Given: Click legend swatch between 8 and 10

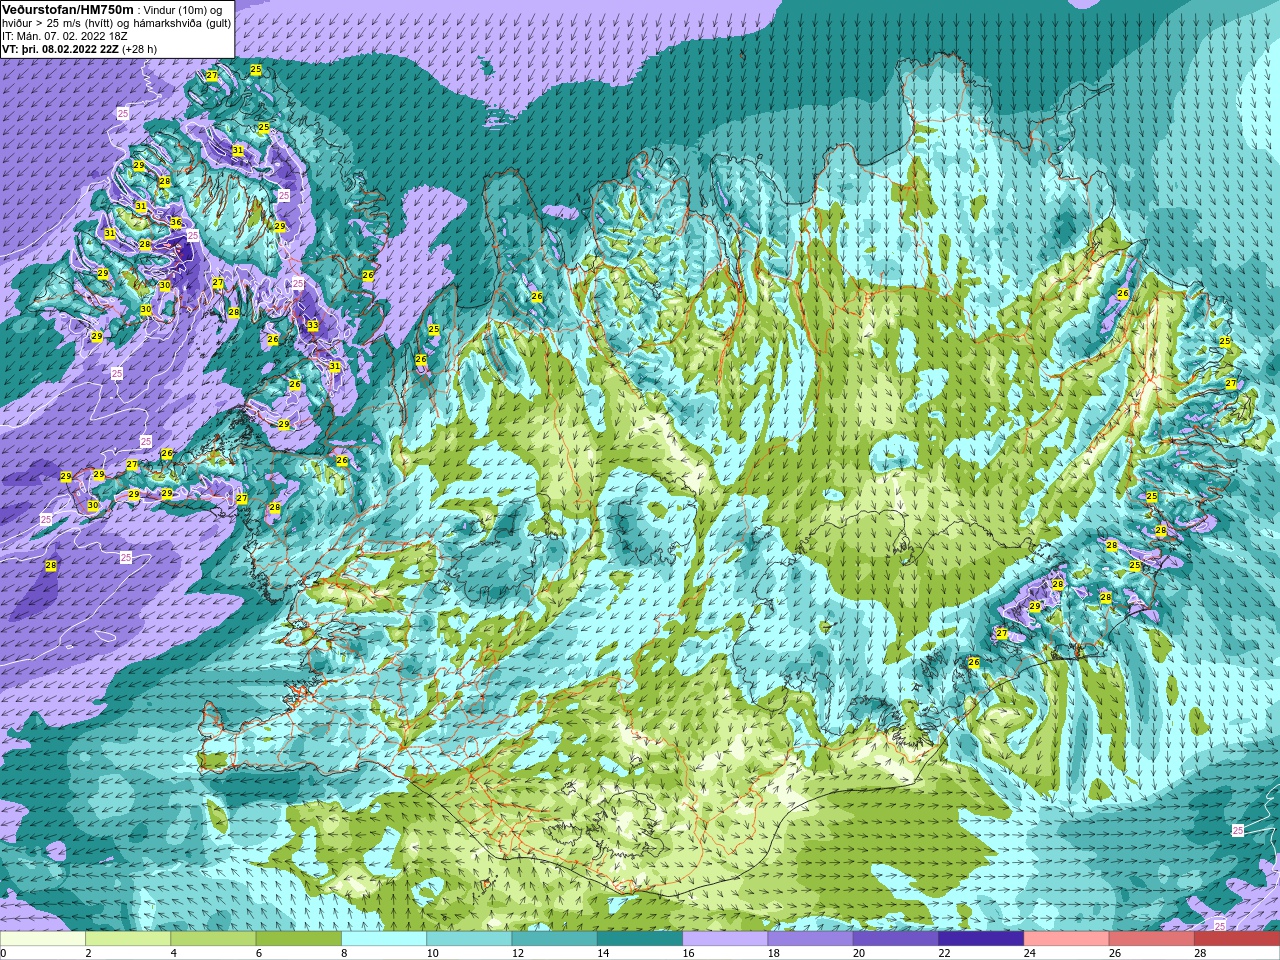Looking at the screenshot, I should (384, 939).
